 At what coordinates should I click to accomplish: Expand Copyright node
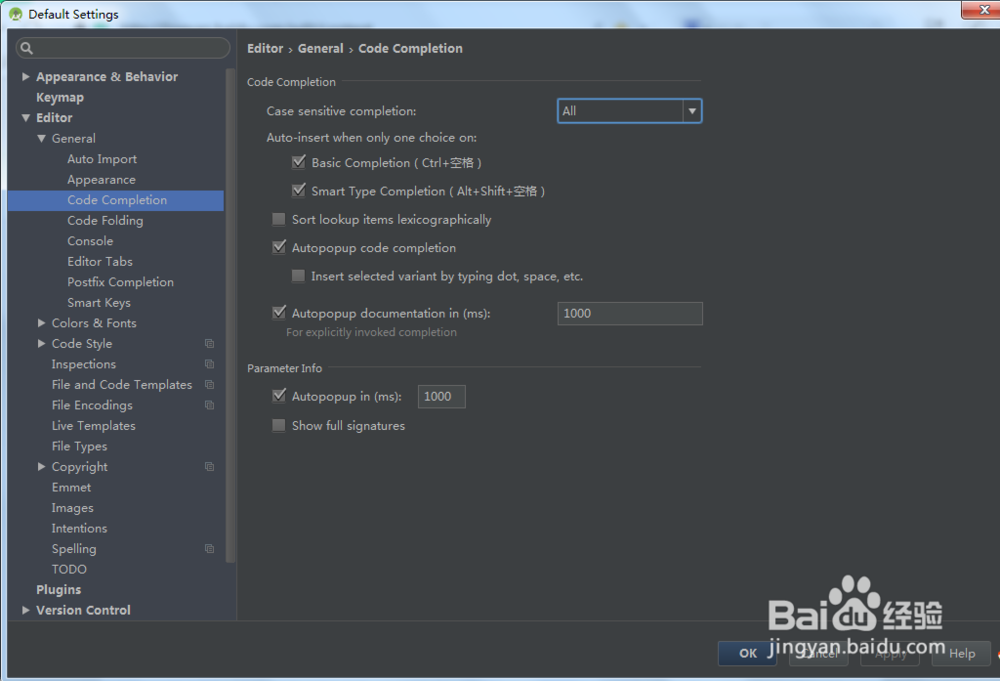[x=41, y=466]
